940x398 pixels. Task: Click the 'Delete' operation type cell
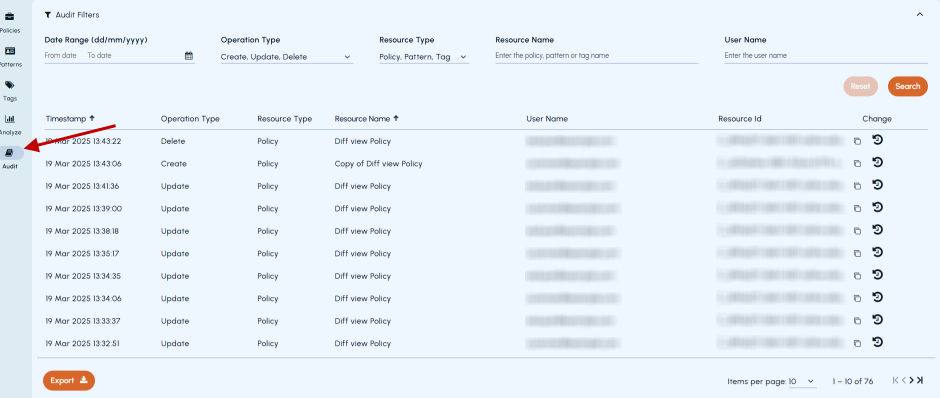[173, 141]
